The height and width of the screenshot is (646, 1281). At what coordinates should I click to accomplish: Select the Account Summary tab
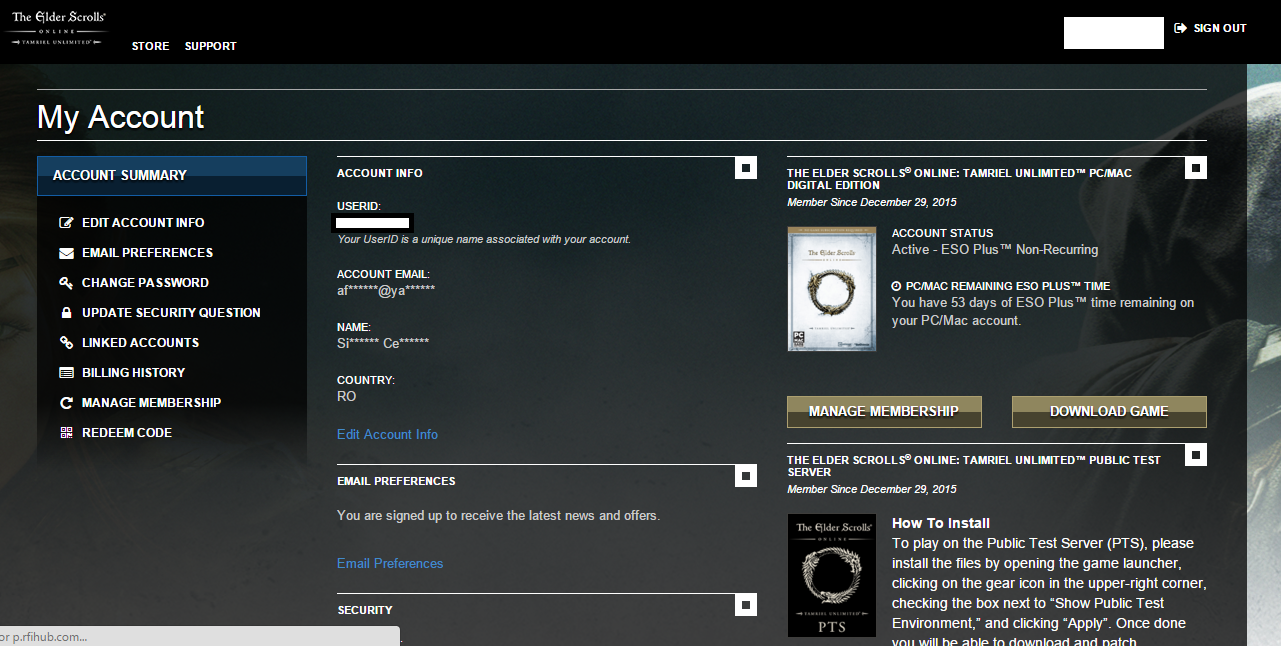[172, 175]
